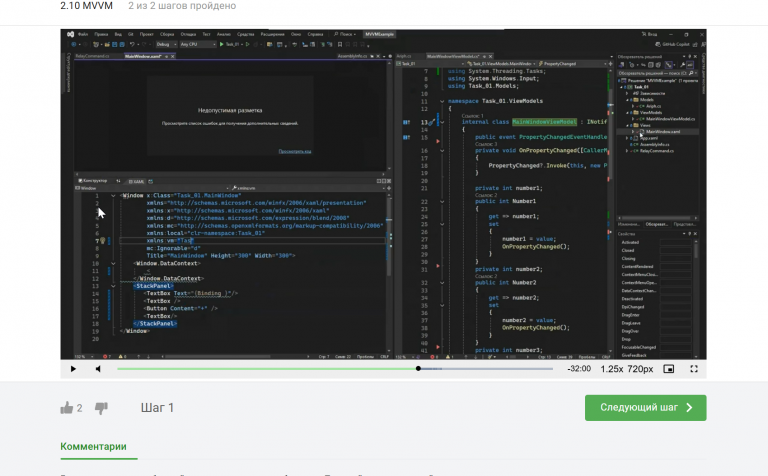Image resolution: width=768 pixels, height=476 pixels.
Task: Click the Просмотреть код link
Action: [x=295, y=151]
